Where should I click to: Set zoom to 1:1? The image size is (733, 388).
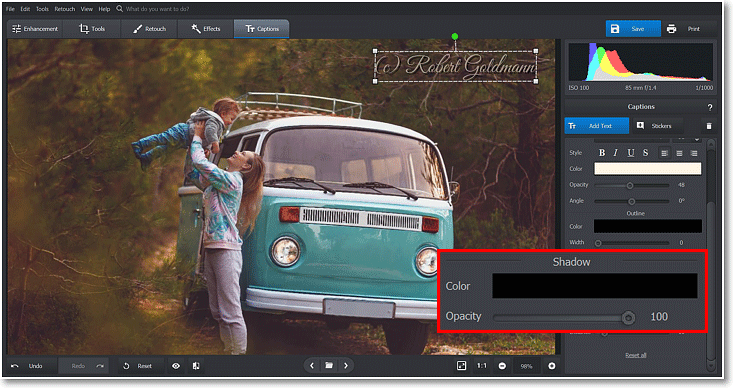[x=481, y=366]
